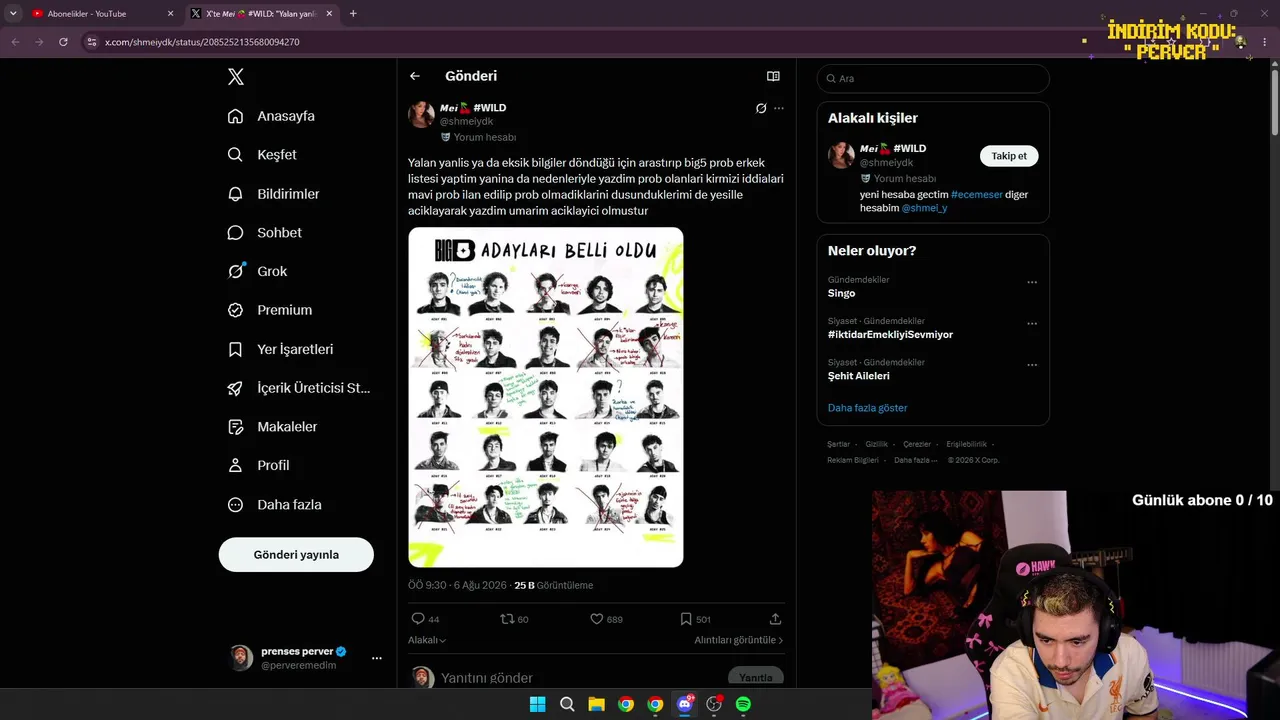Go back with the Gönderi back arrow
This screenshot has height=720, width=1280.
(415, 76)
